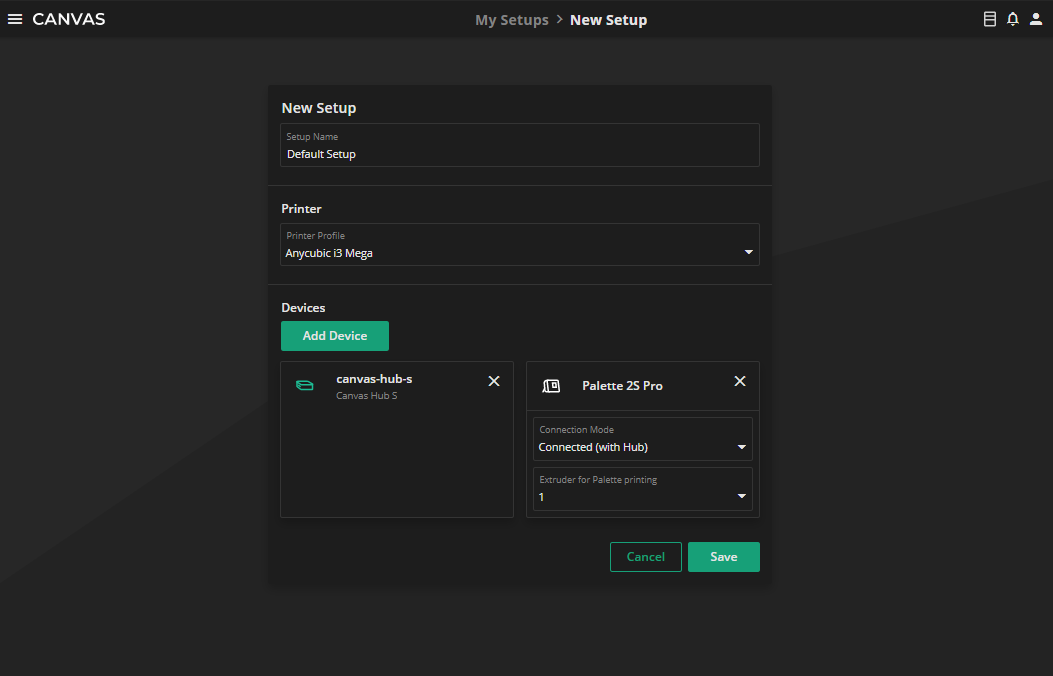Viewport: 1053px width, 676px height.
Task: Click the CANVAS logo
Action: pos(68,19)
